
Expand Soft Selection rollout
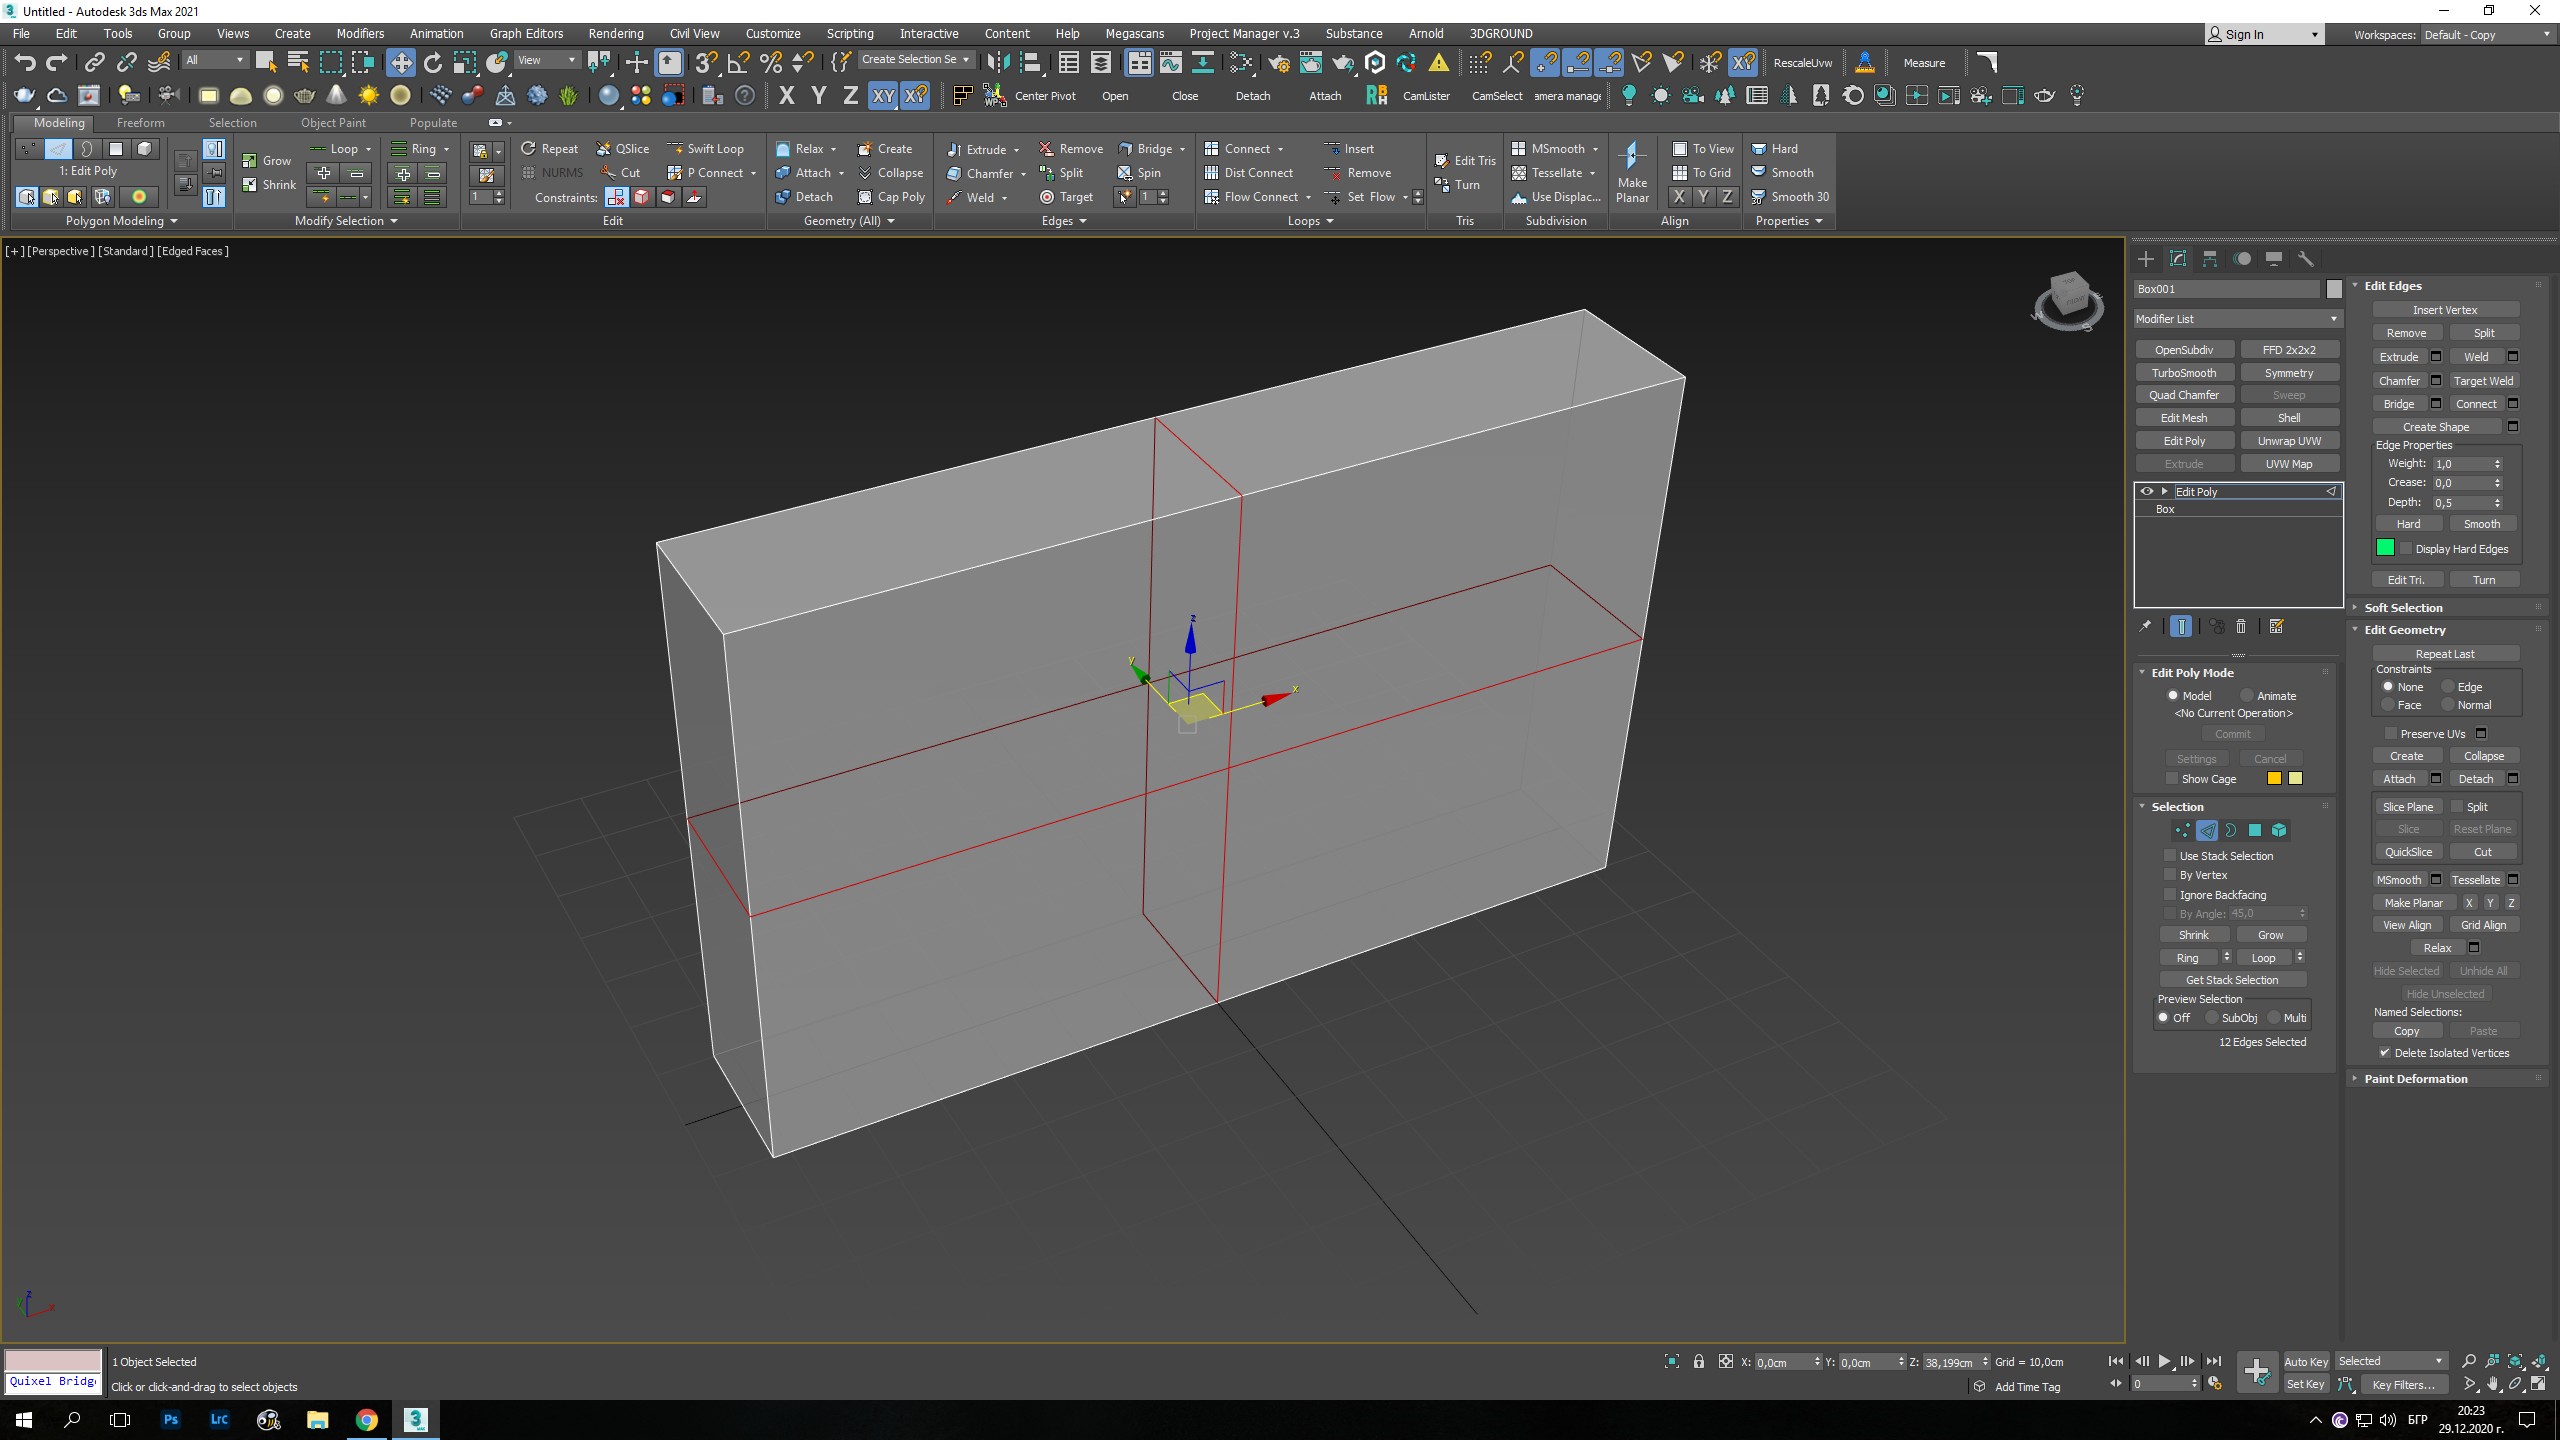coord(2403,608)
